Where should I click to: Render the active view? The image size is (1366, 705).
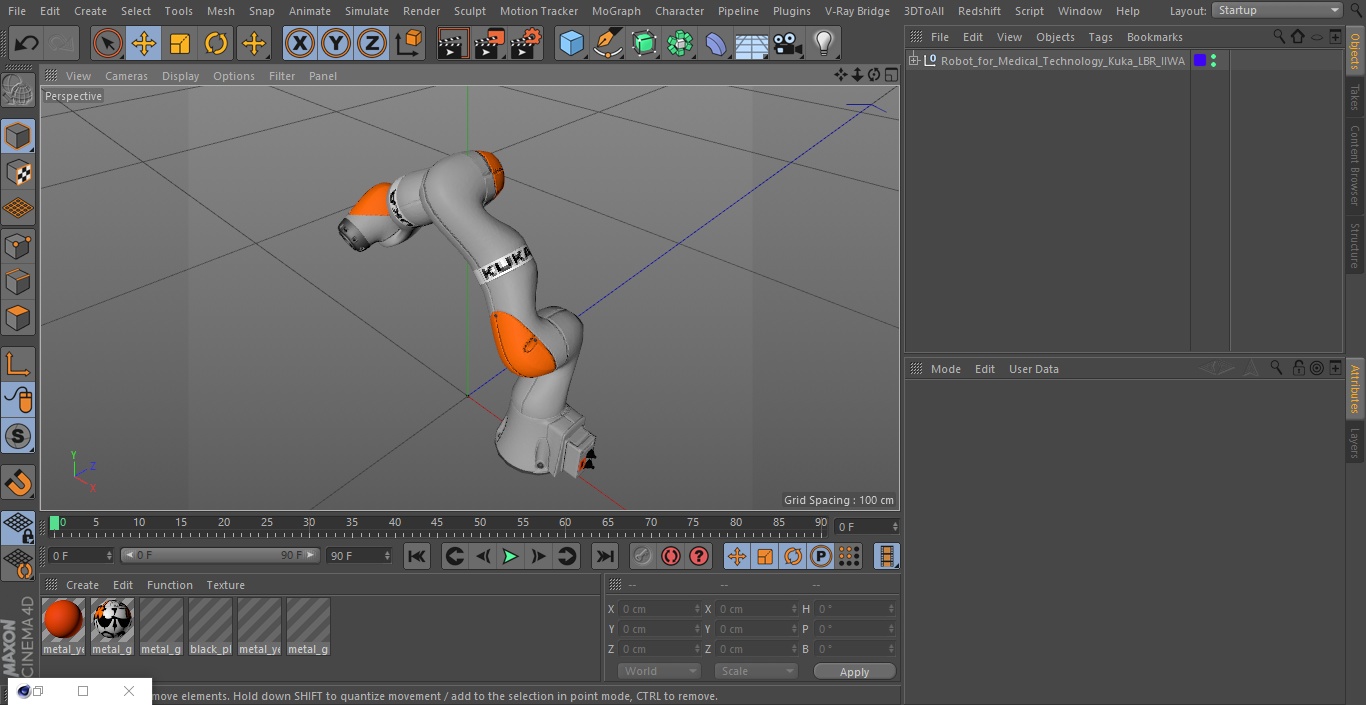453,43
